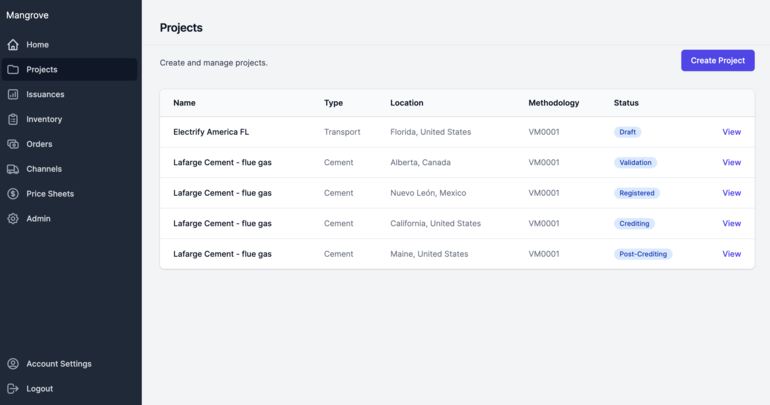View the California cement project
The height and width of the screenshot is (405, 770).
(x=731, y=223)
